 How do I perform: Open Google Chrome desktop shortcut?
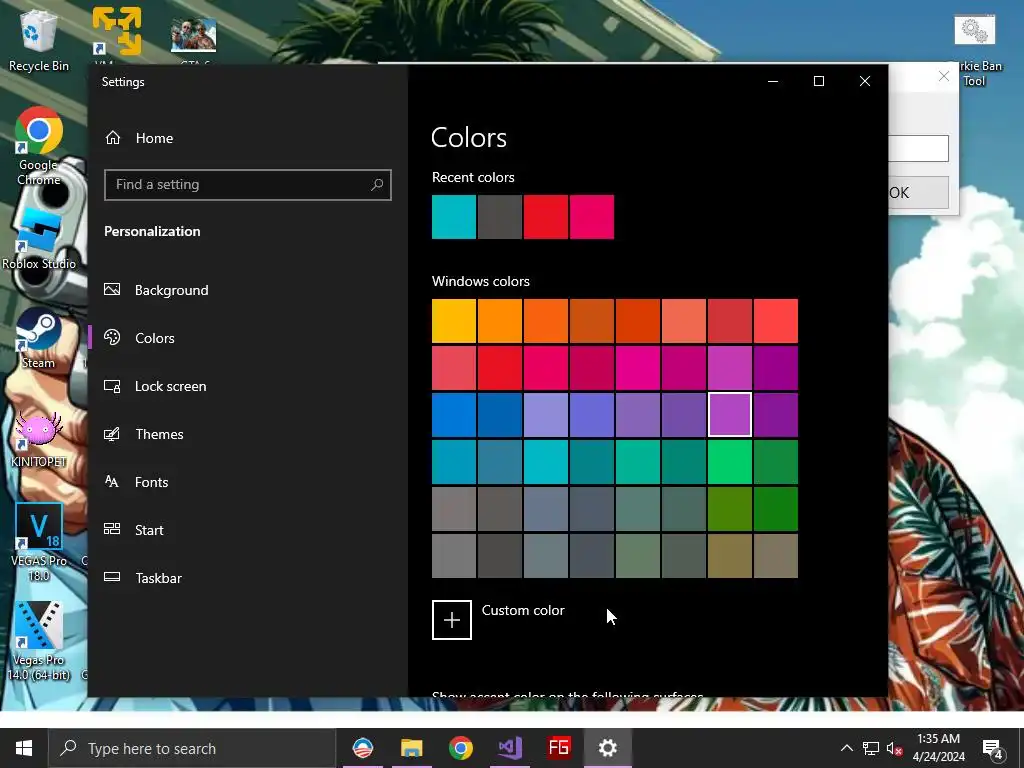[39, 146]
